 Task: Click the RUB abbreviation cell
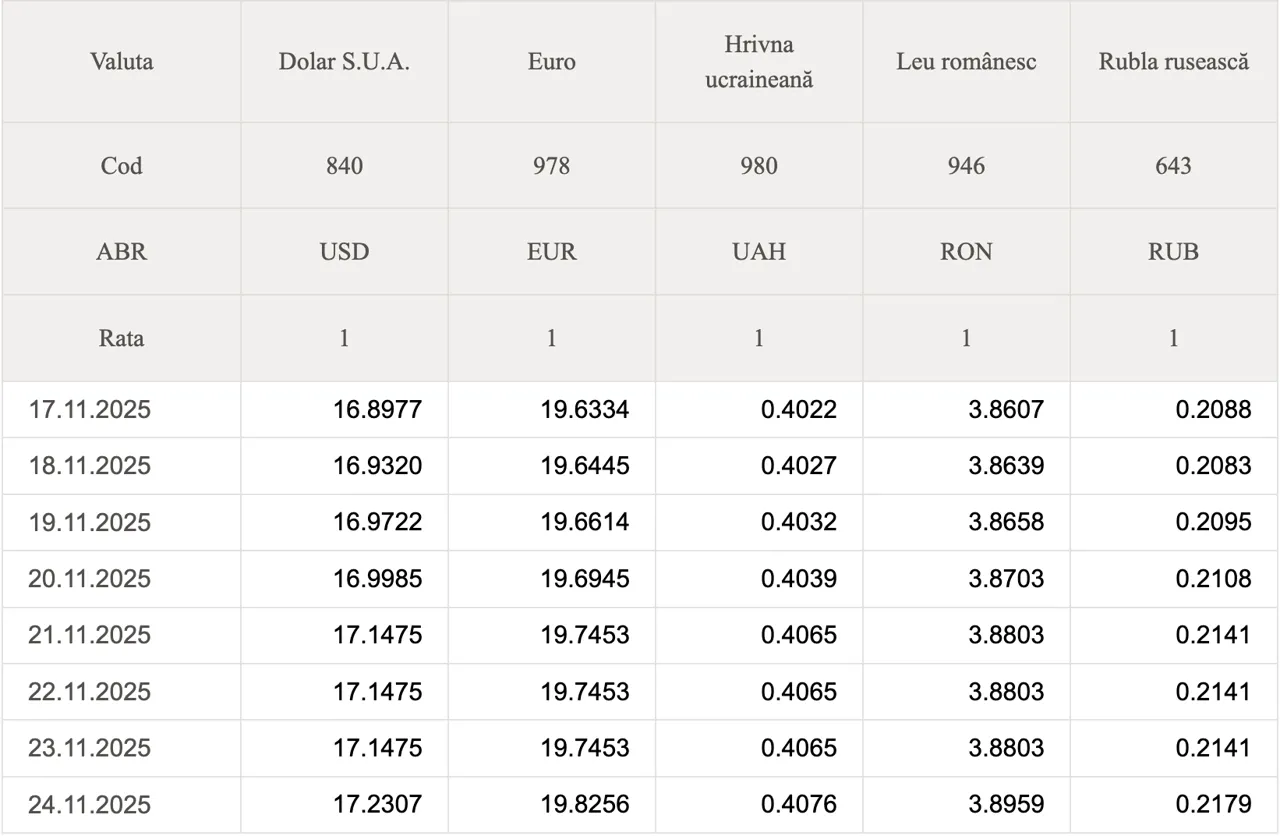point(1174,252)
